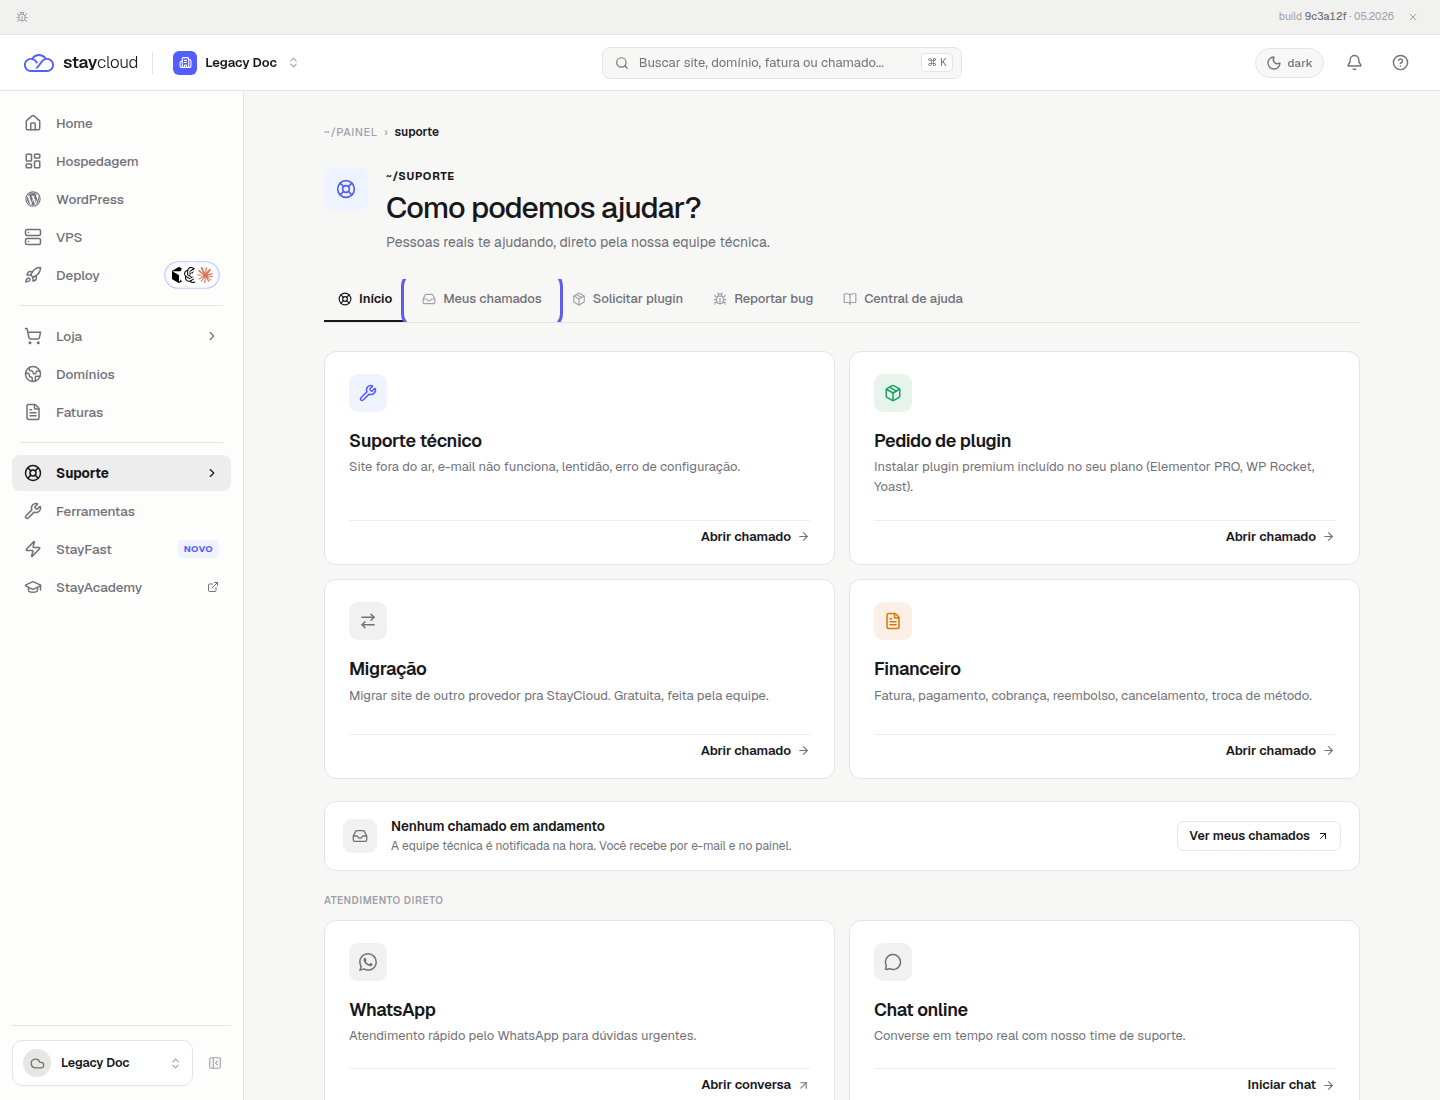Click the Migração arrows icon
The height and width of the screenshot is (1100, 1440).
[368, 621]
